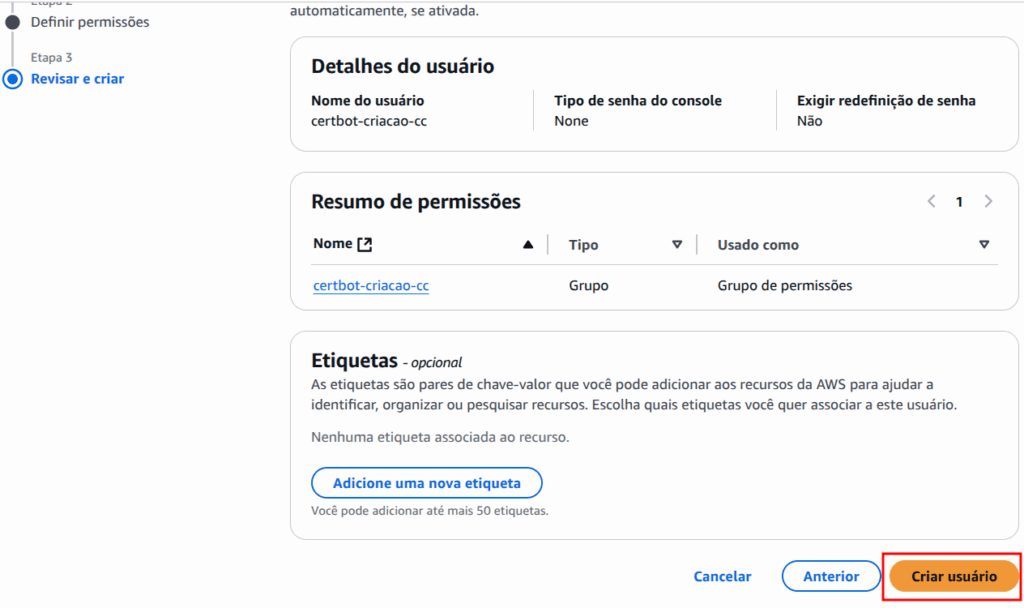Click the Criar usuário button

point(952,576)
